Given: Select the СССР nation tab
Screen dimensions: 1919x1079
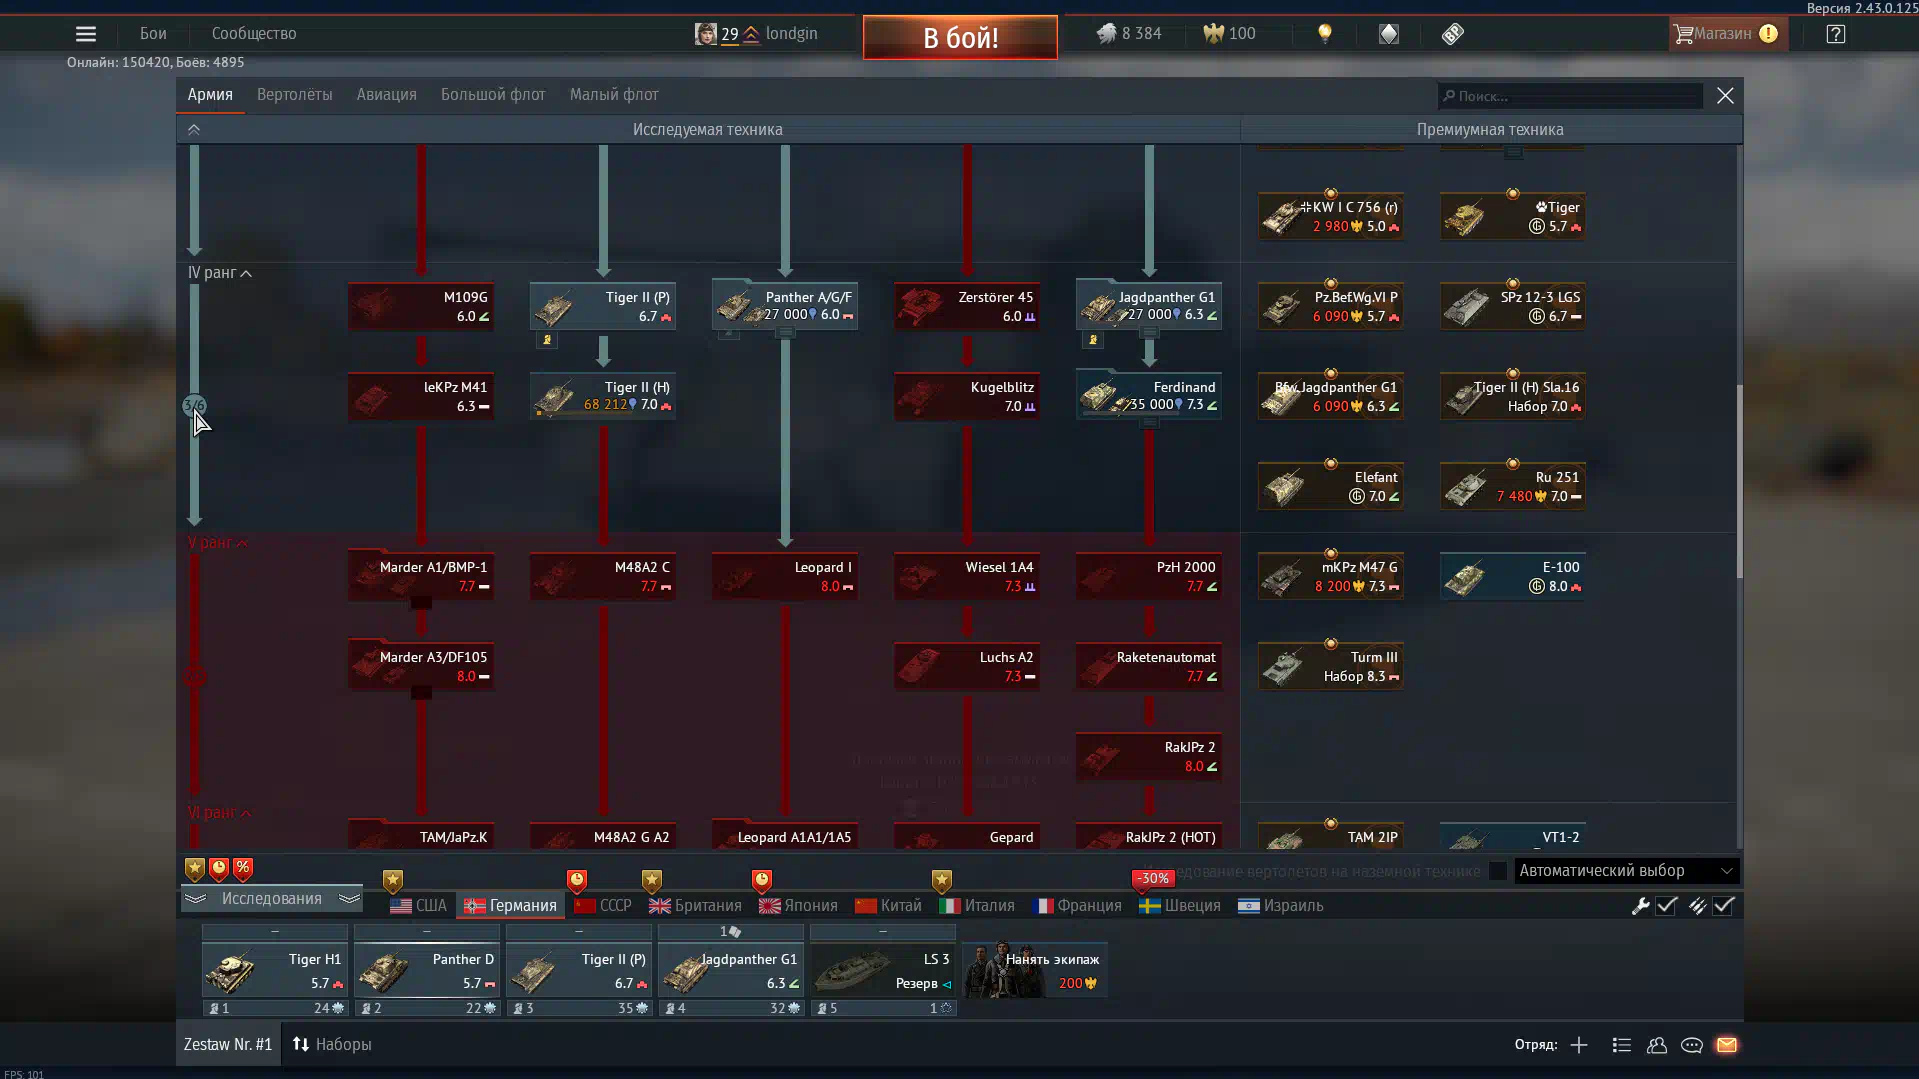Looking at the screenshot, I should 603,906.
